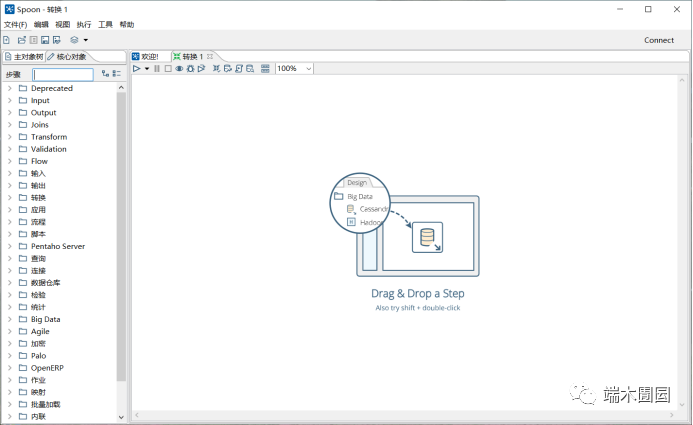Expand the Big Data folder
The width and height of the screenshot is (693, 425).
tap(9, 319)
